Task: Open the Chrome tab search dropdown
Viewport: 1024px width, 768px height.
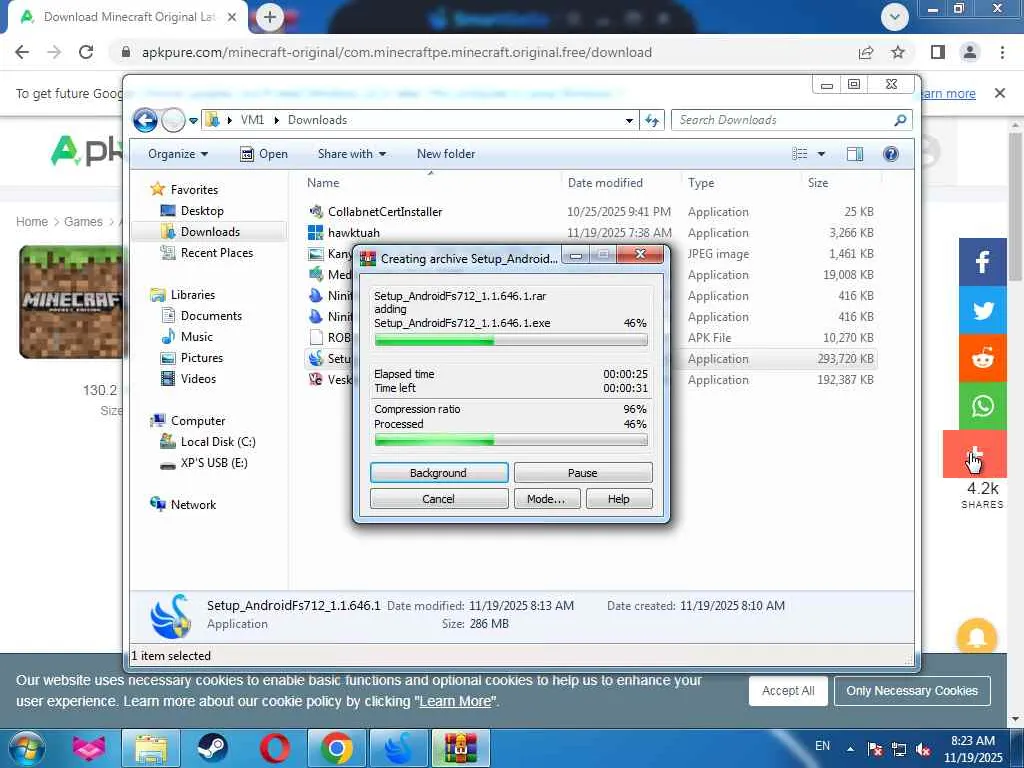Action: click(895, 17)
